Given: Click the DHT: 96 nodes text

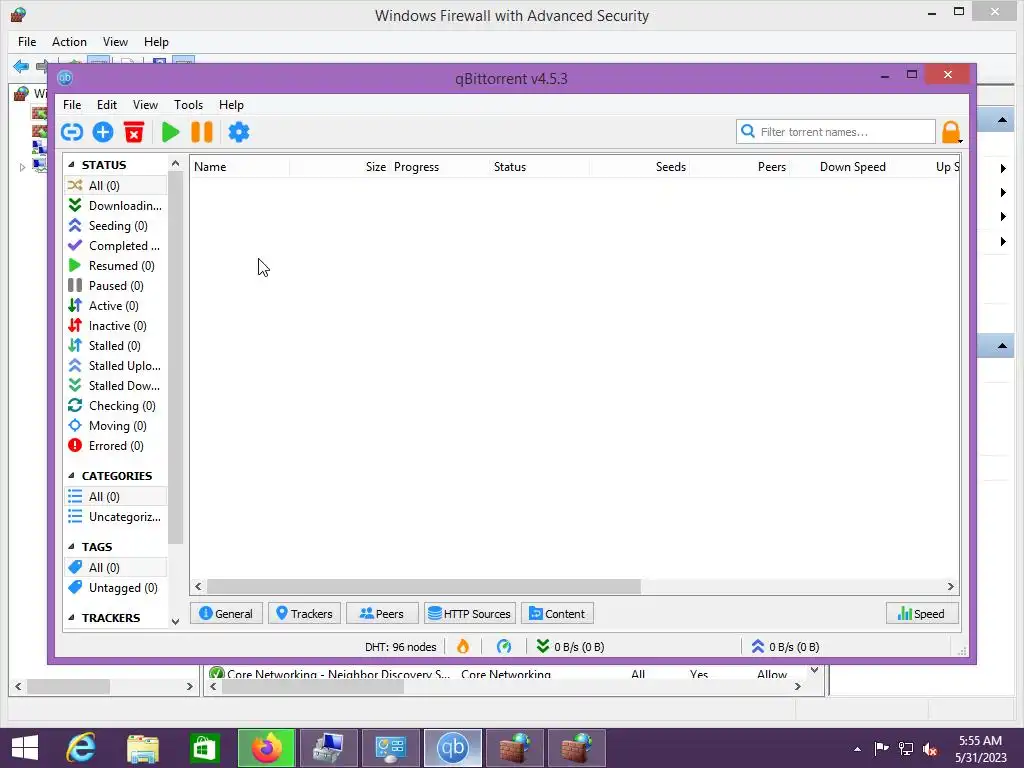Looking at the screenshot, I should tap(400, 647).
